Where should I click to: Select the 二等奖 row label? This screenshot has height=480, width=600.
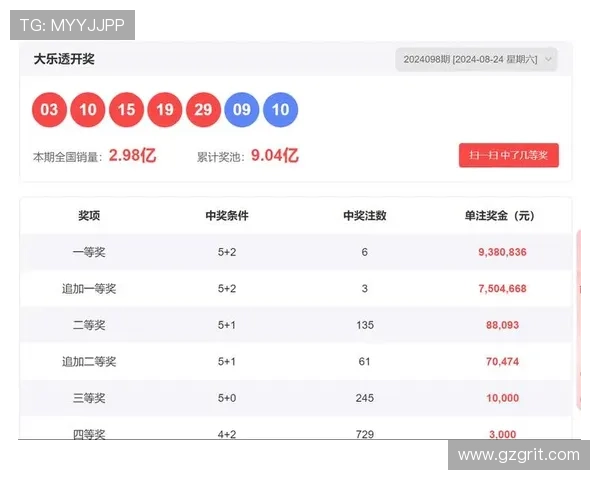click(x=89, y=325)
